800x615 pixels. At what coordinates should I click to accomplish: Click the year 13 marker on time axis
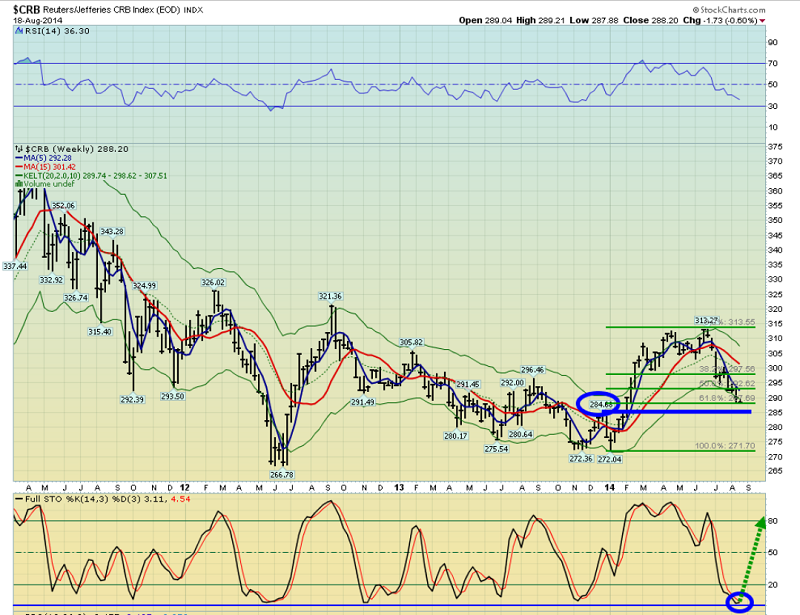(399, 488)
